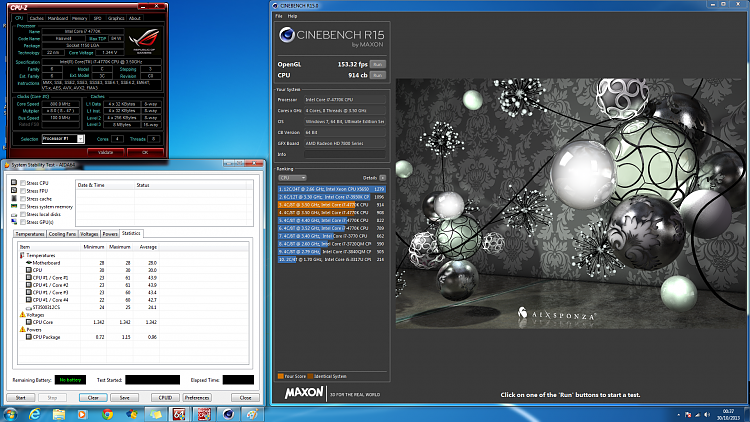Switch to the CPU-Z Caches tab
The height and width of the screenshot is (422, 750).
point(36,18)
